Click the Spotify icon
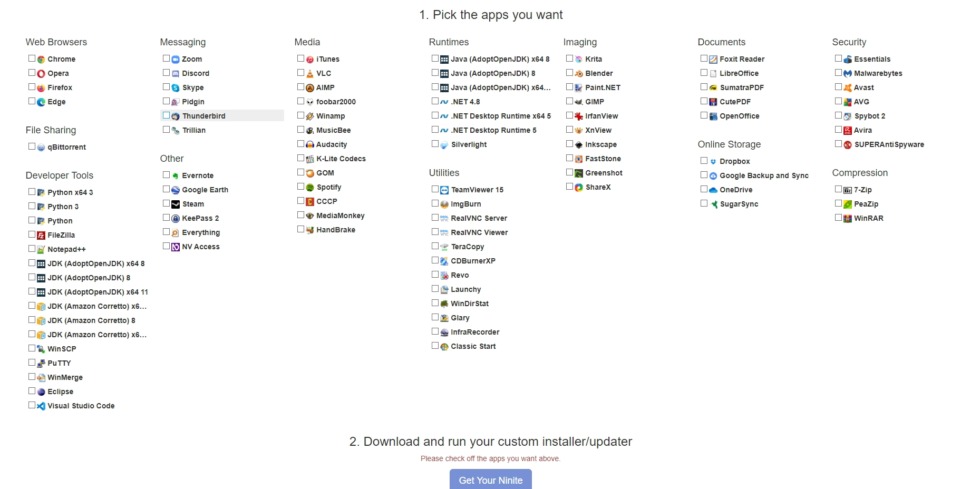 click(x=310, y=188)
